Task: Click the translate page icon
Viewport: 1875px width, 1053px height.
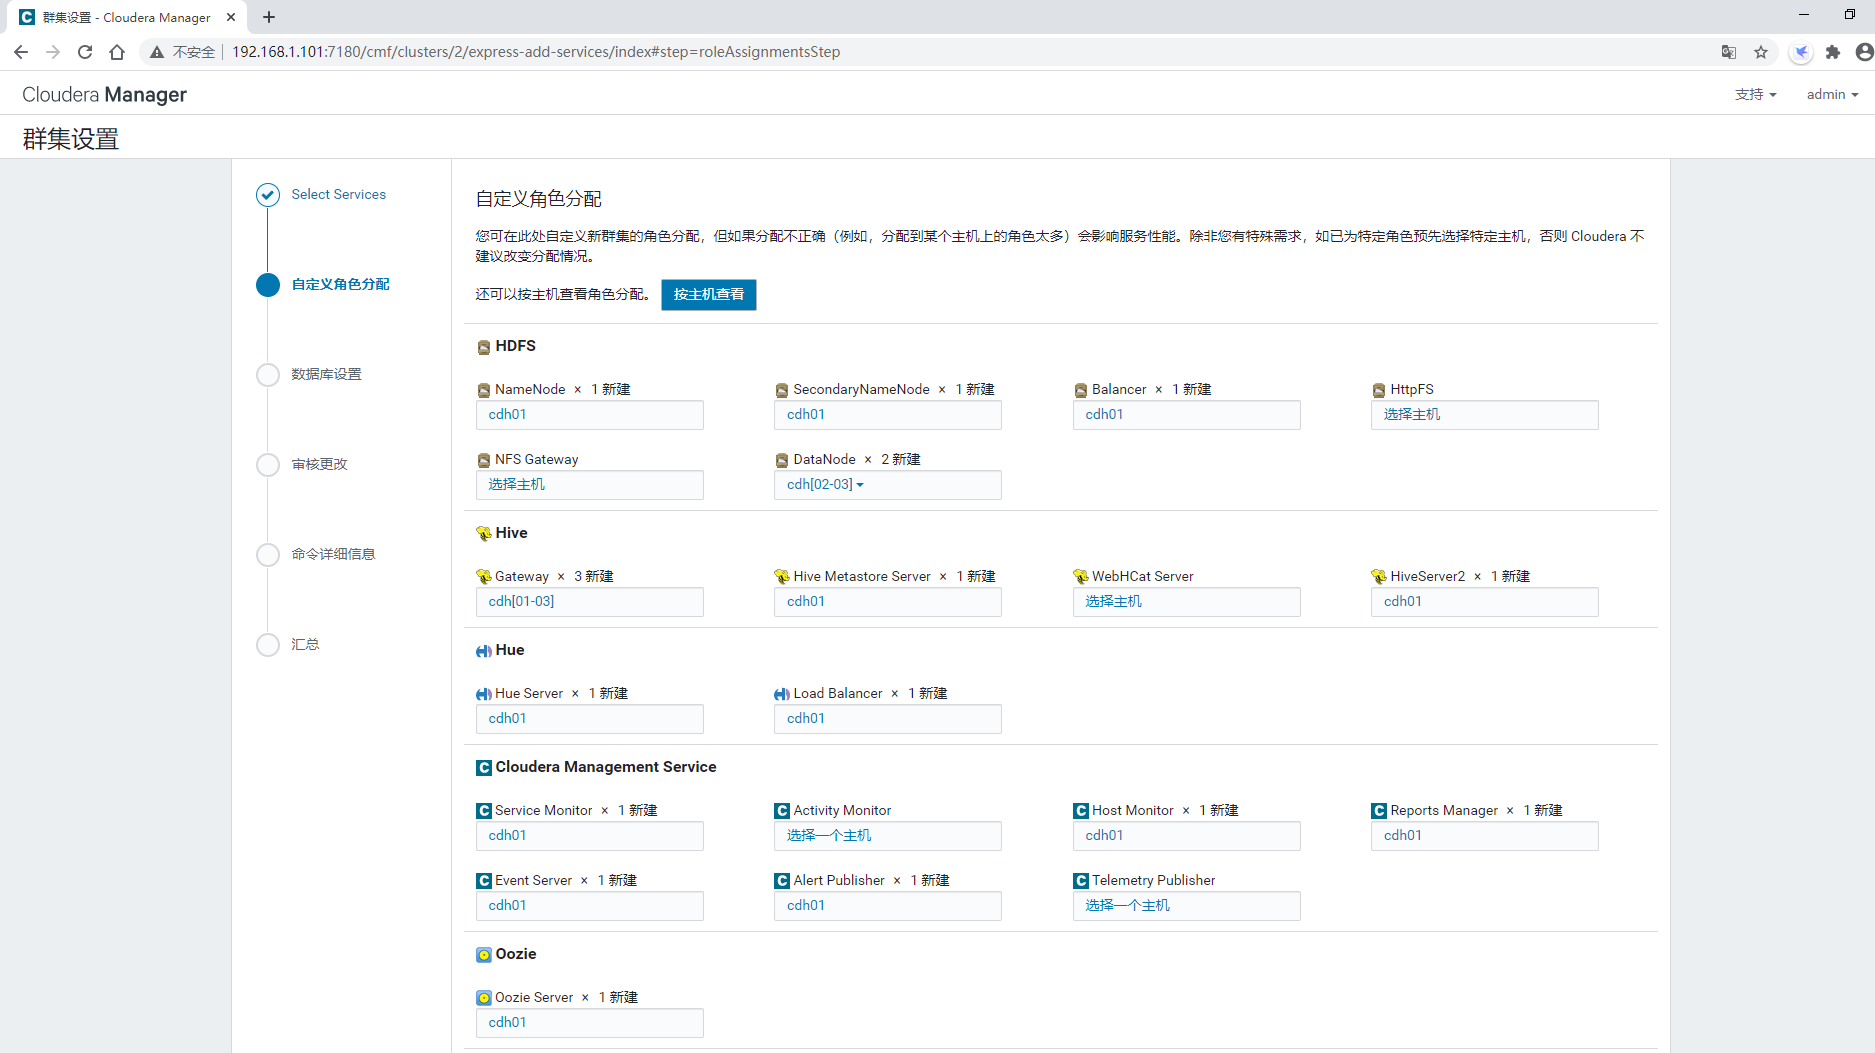Action: [1728, 52]
